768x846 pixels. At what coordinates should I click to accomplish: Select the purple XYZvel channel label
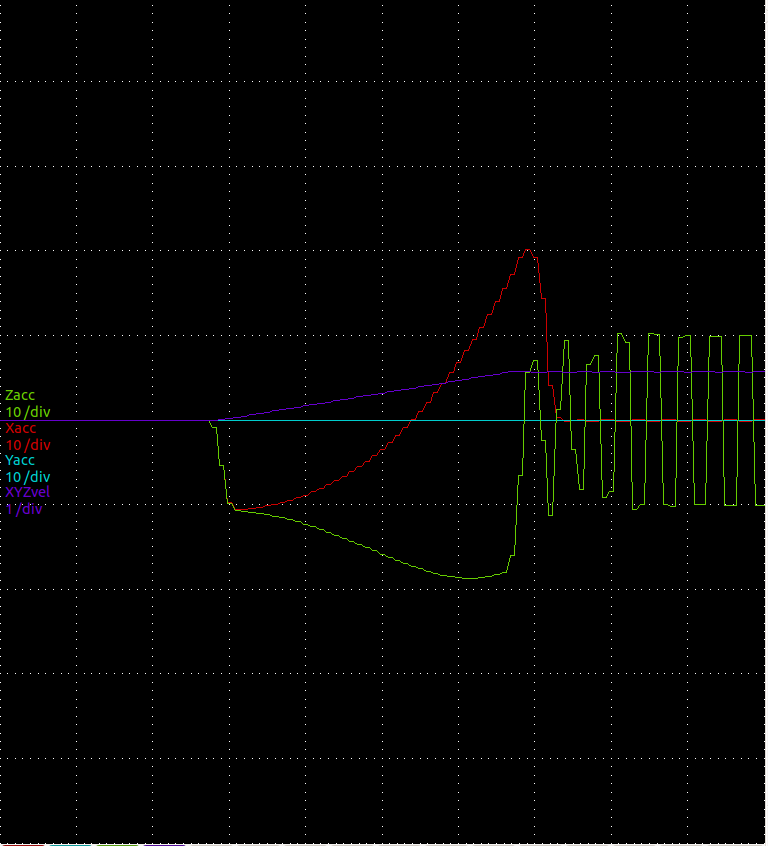[27, 493]
